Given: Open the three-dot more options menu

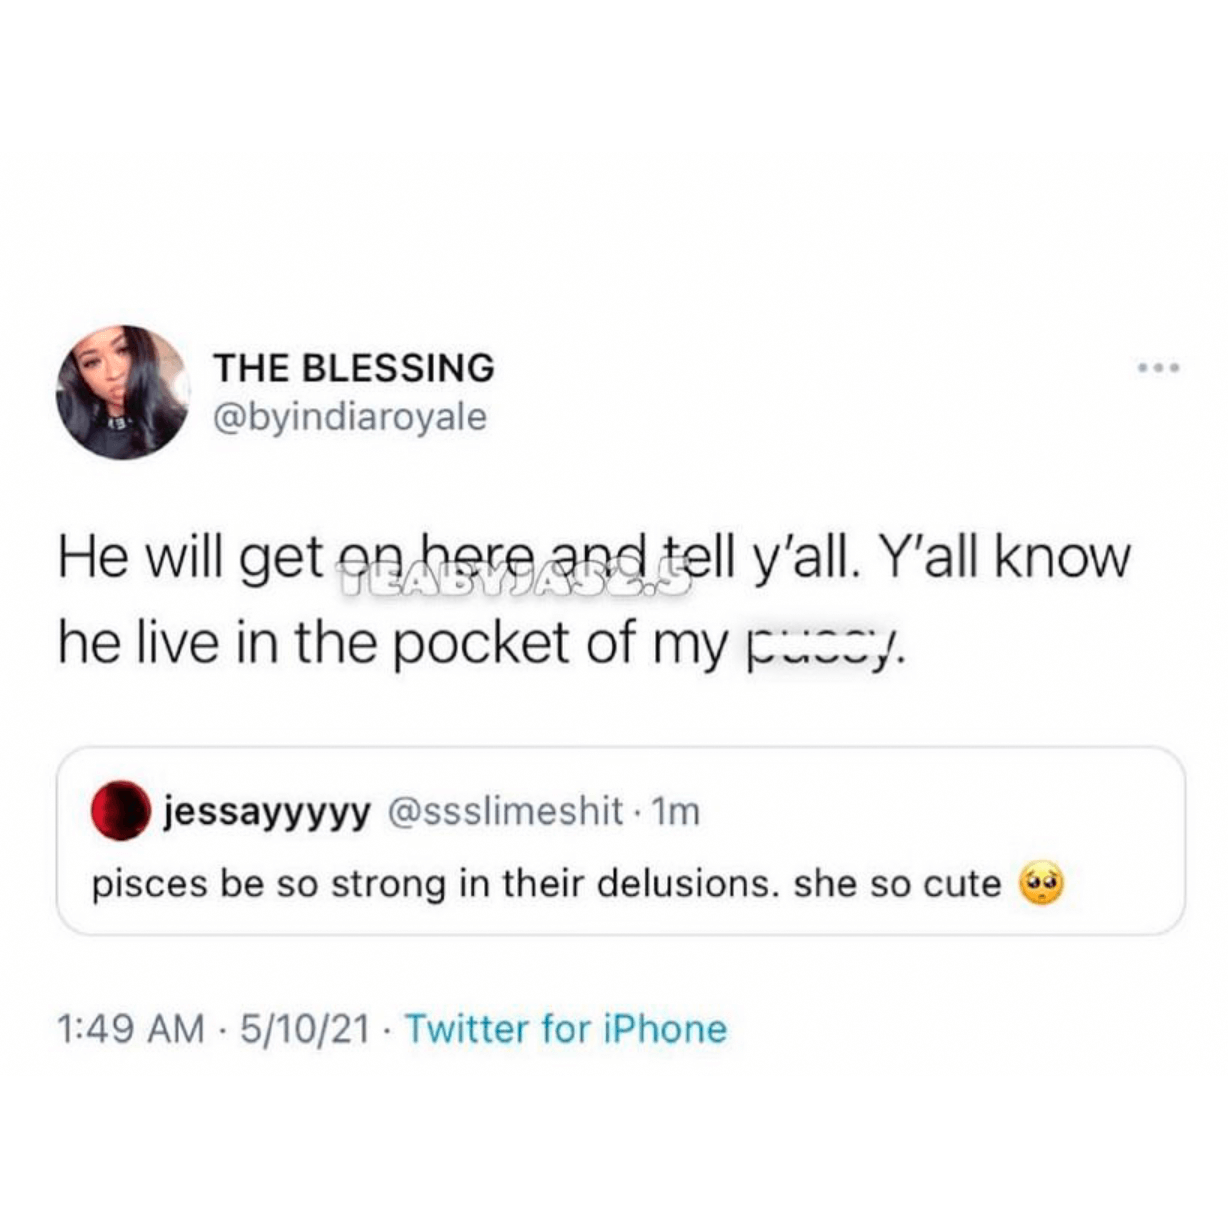Looking at the screenshot, I should point(1160,368).
